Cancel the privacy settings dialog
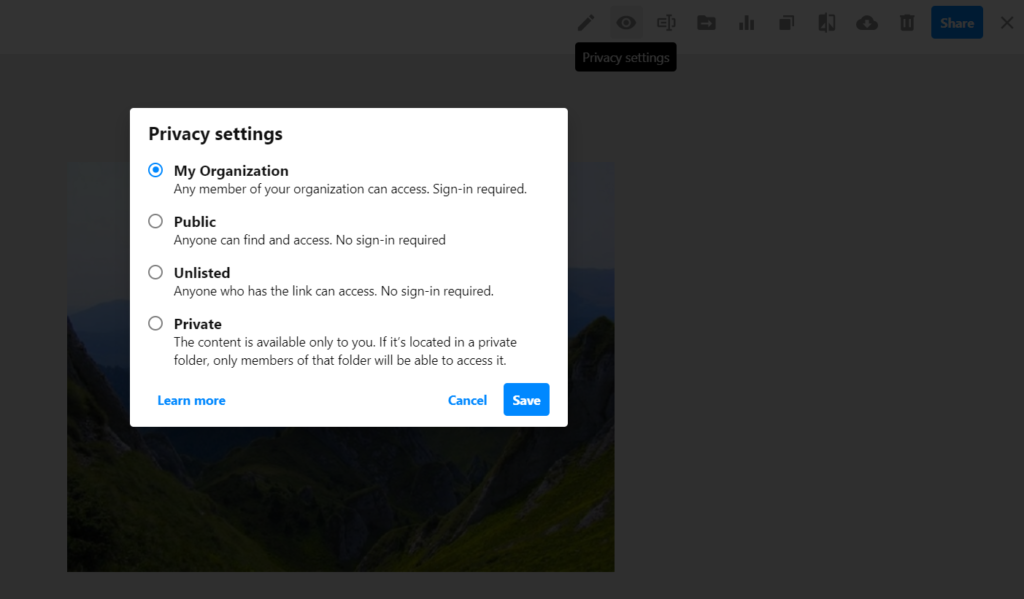1024x599 pixels. (x=467, y=400)
